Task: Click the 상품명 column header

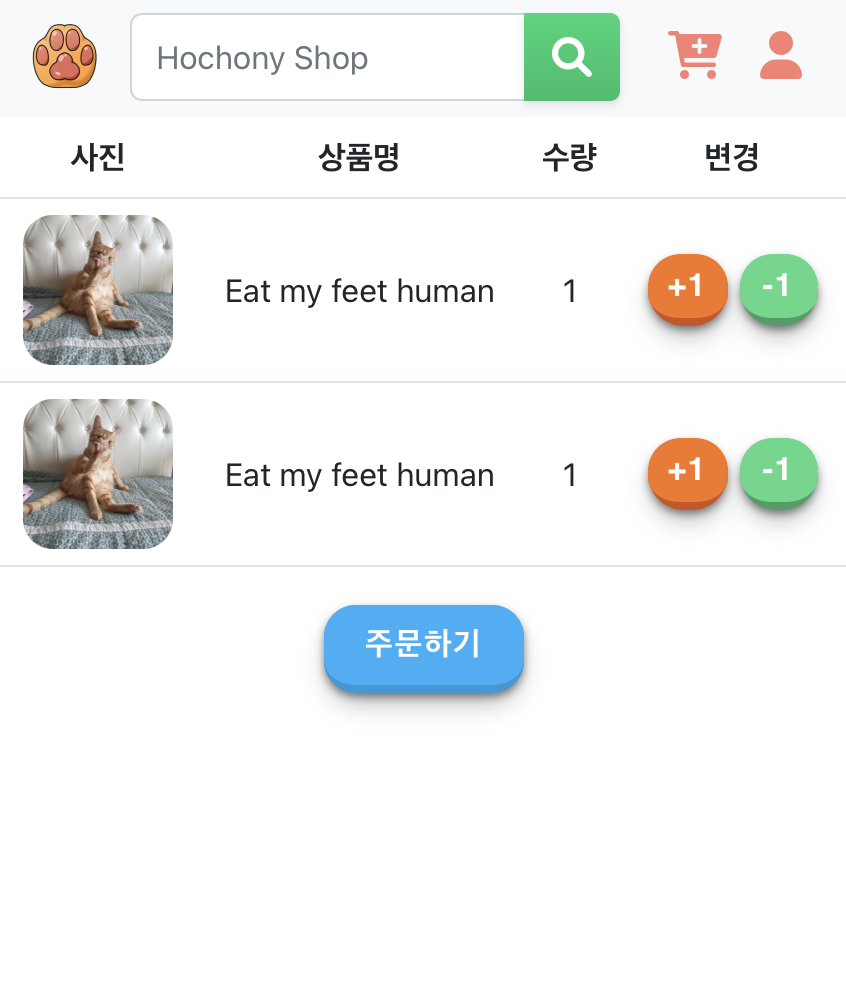Action: (x=359, y=157)
